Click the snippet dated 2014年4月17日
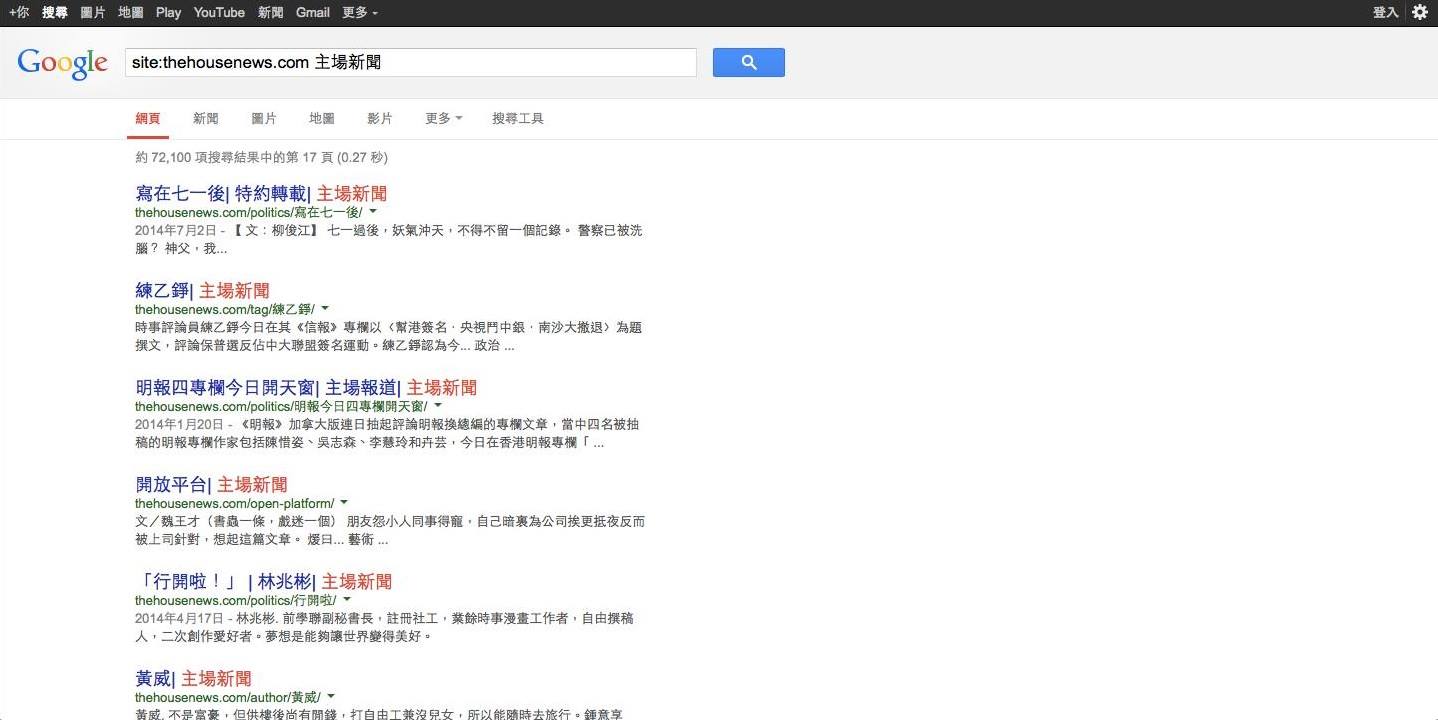This screenshot has height=720, width=1438. (x=385, y=627)
